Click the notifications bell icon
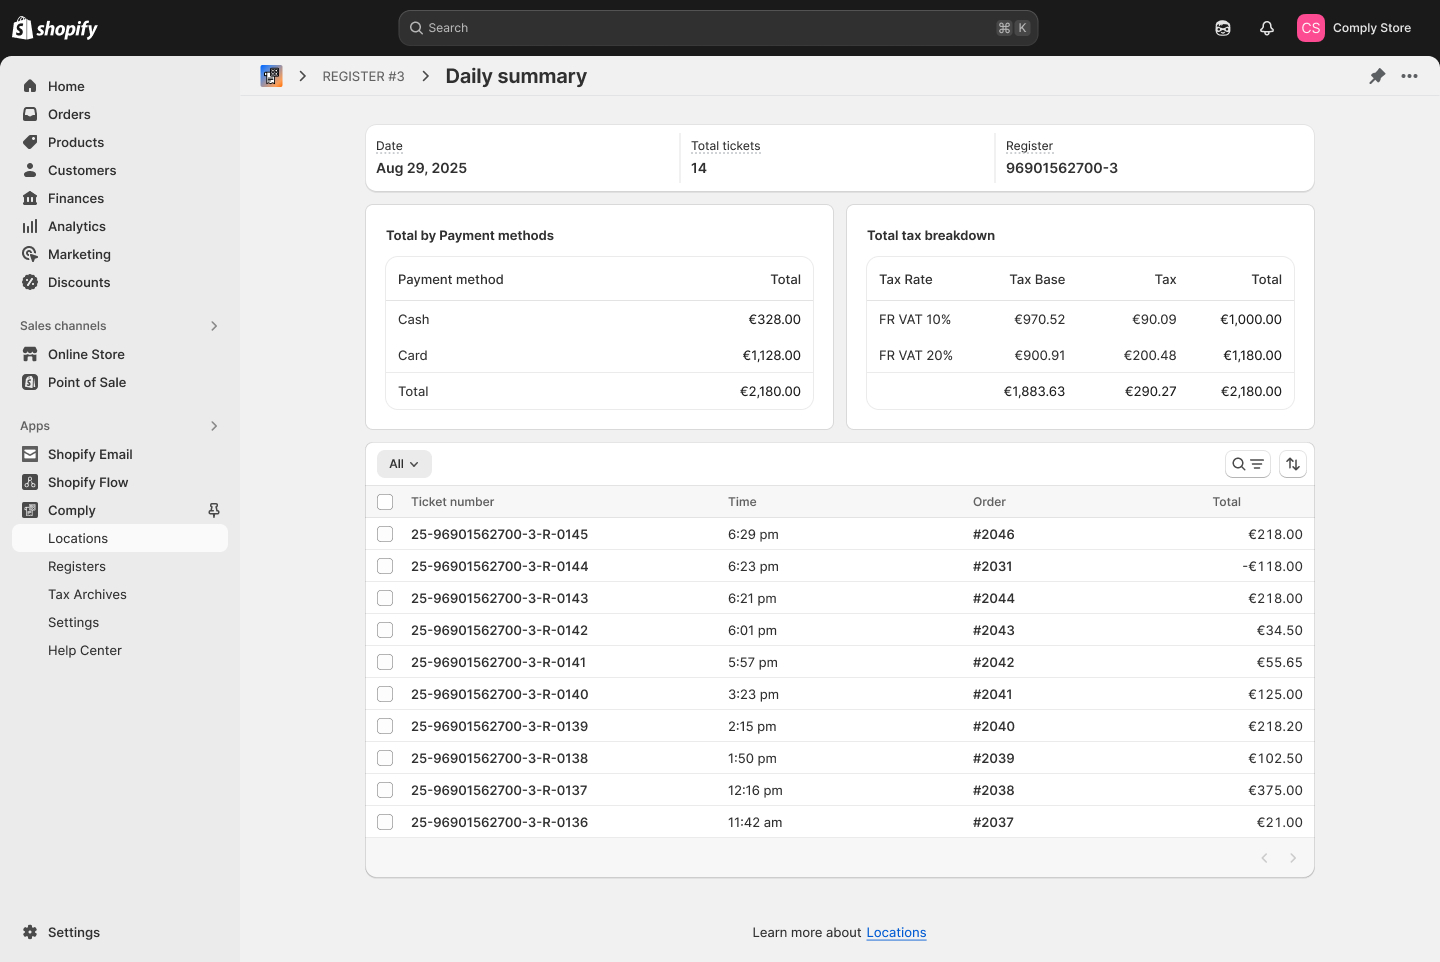The height and width of the screenshot is (962, 1440). click(1266, 28)
